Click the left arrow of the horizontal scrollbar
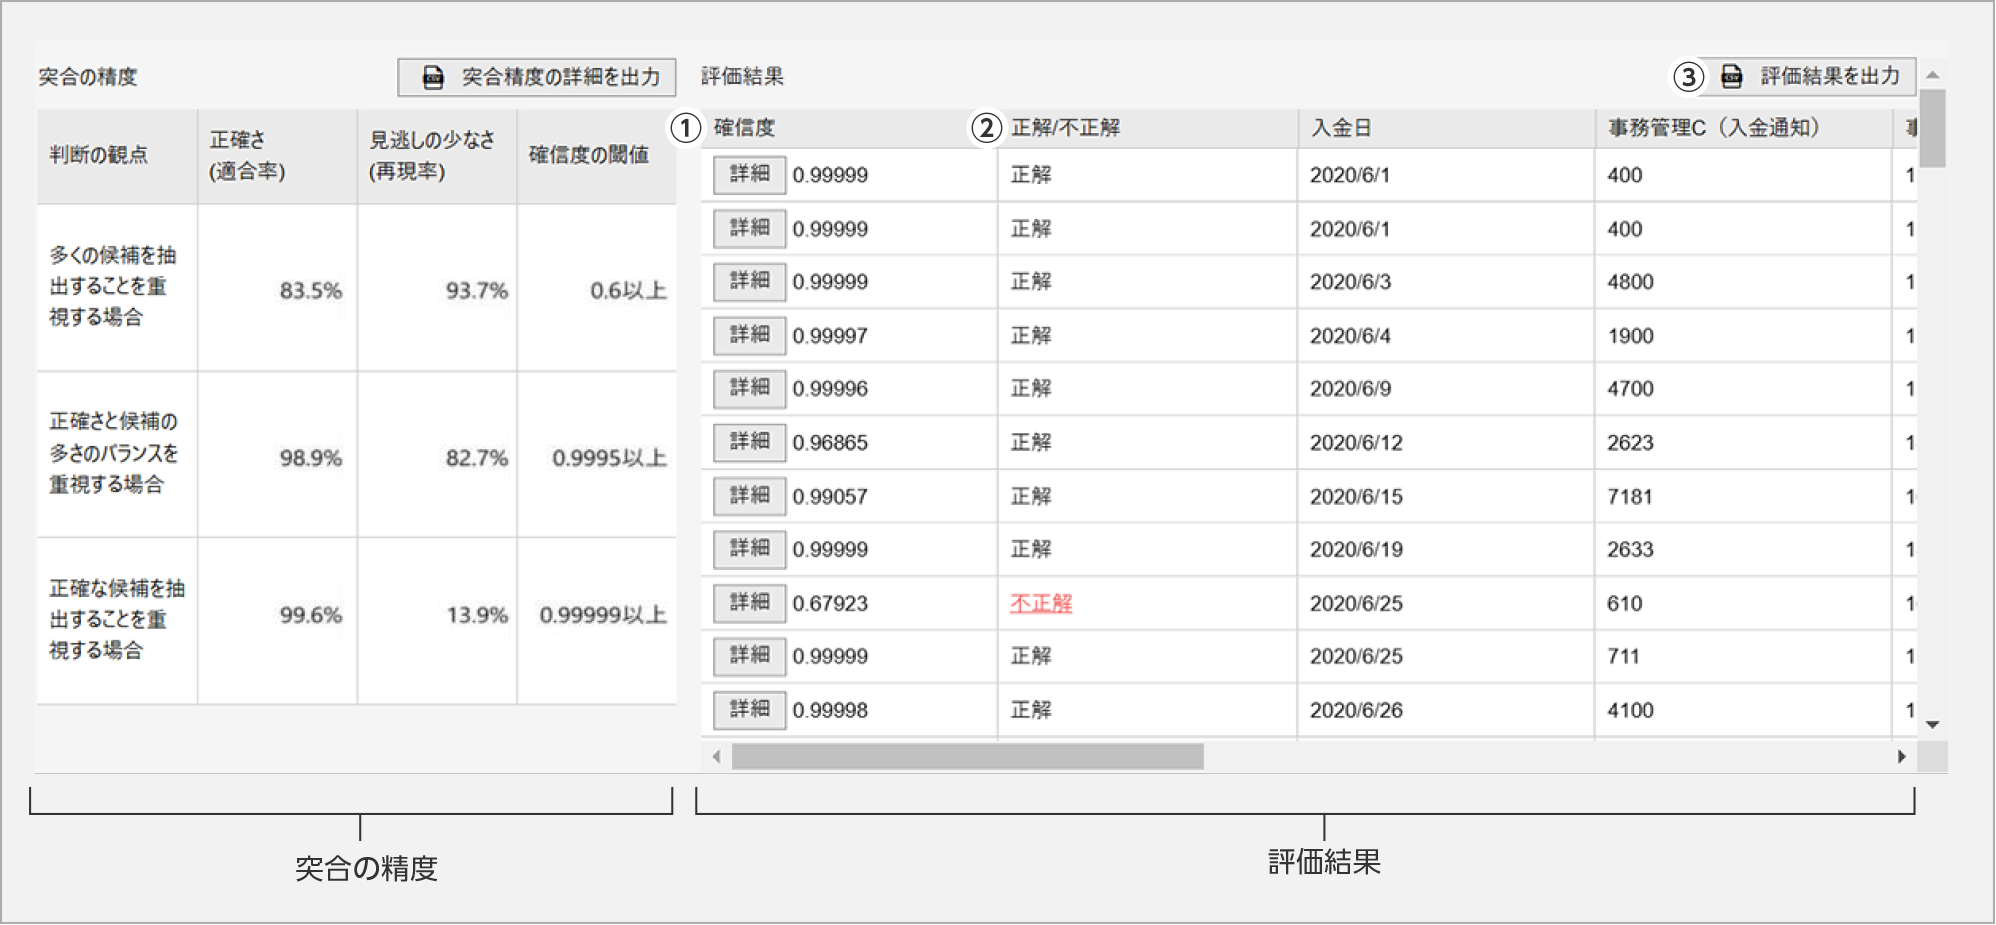This screenshot has width=1996, height=925. coord(716,757)
